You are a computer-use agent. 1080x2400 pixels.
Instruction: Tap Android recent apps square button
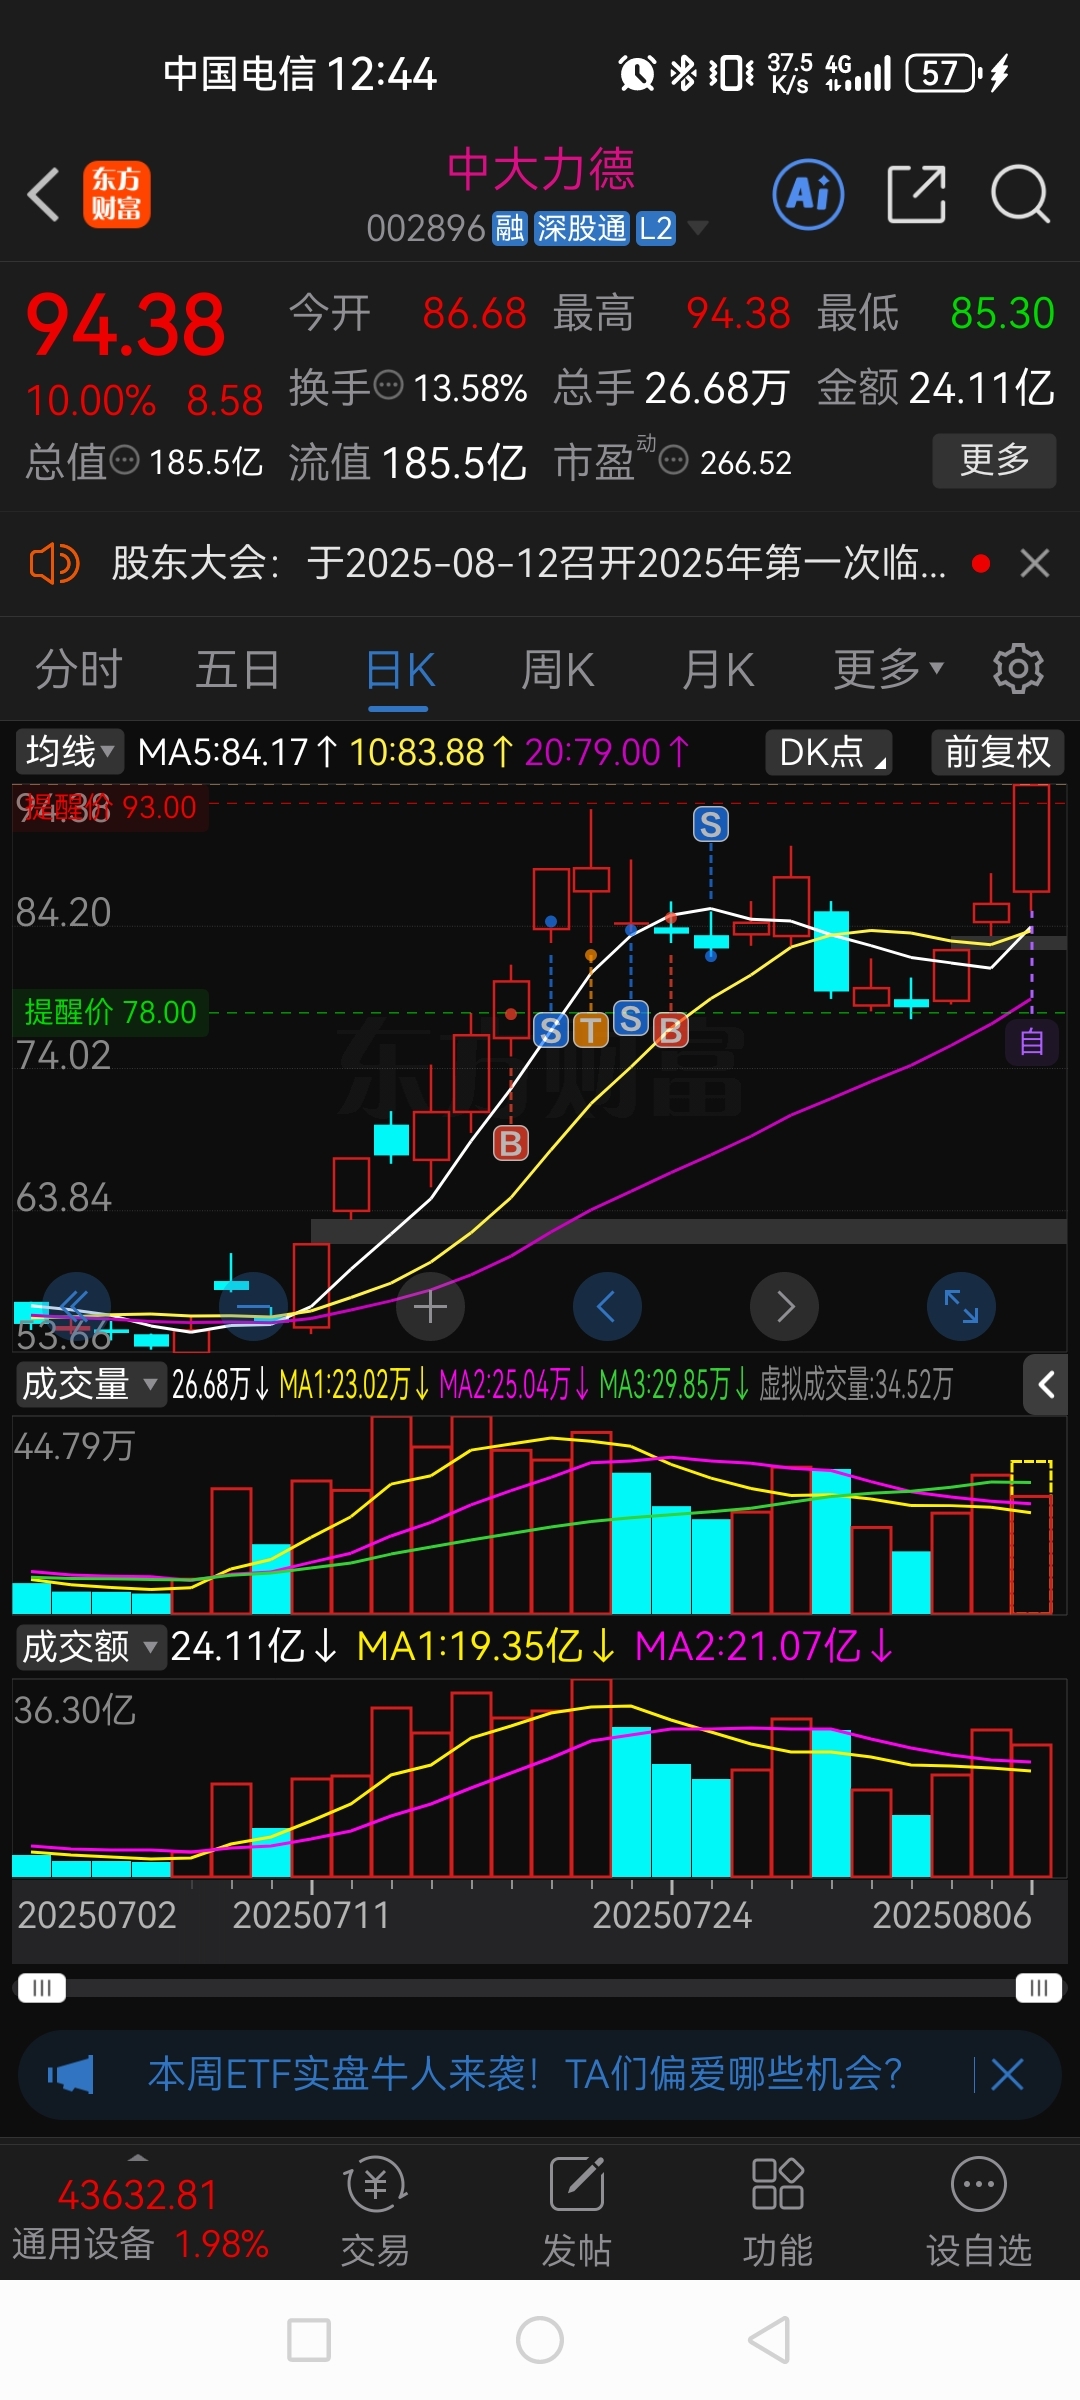coord(309,2340)
